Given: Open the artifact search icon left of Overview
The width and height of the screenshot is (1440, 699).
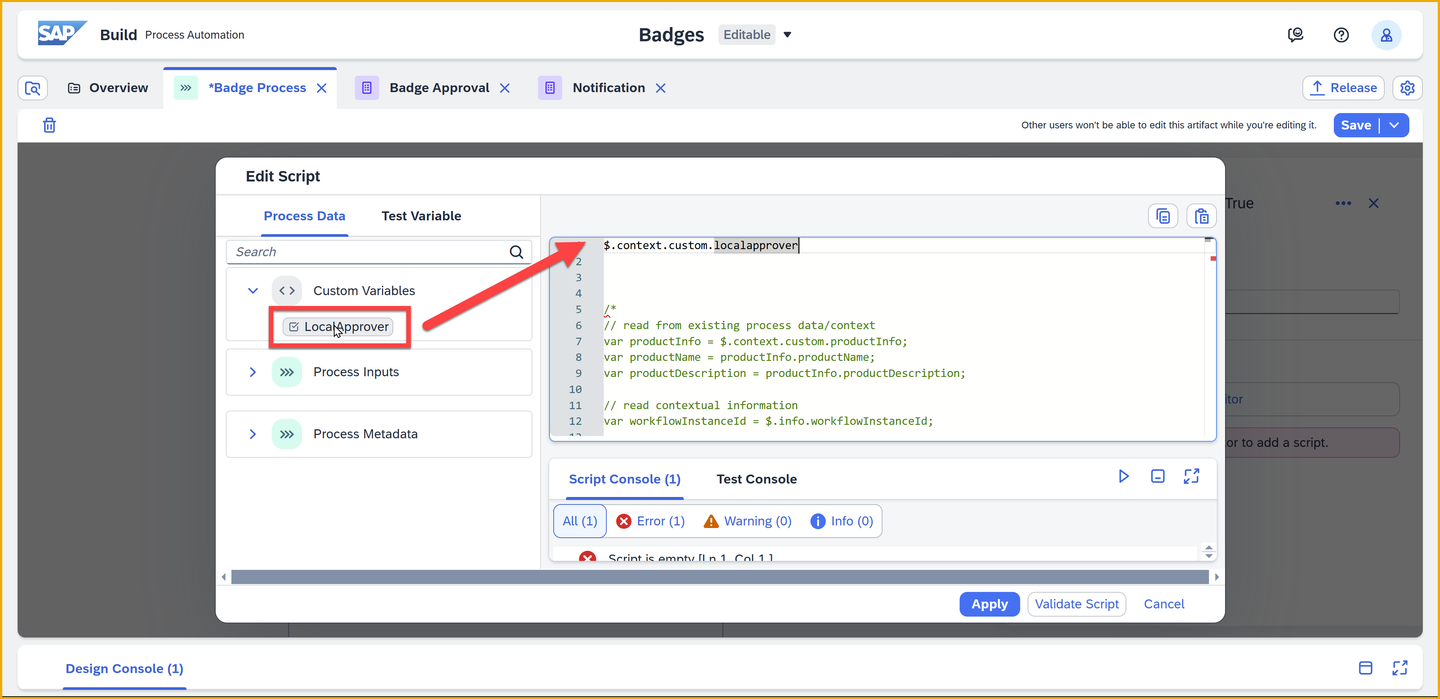Looking at the screenshot, I should coord(33,88).
